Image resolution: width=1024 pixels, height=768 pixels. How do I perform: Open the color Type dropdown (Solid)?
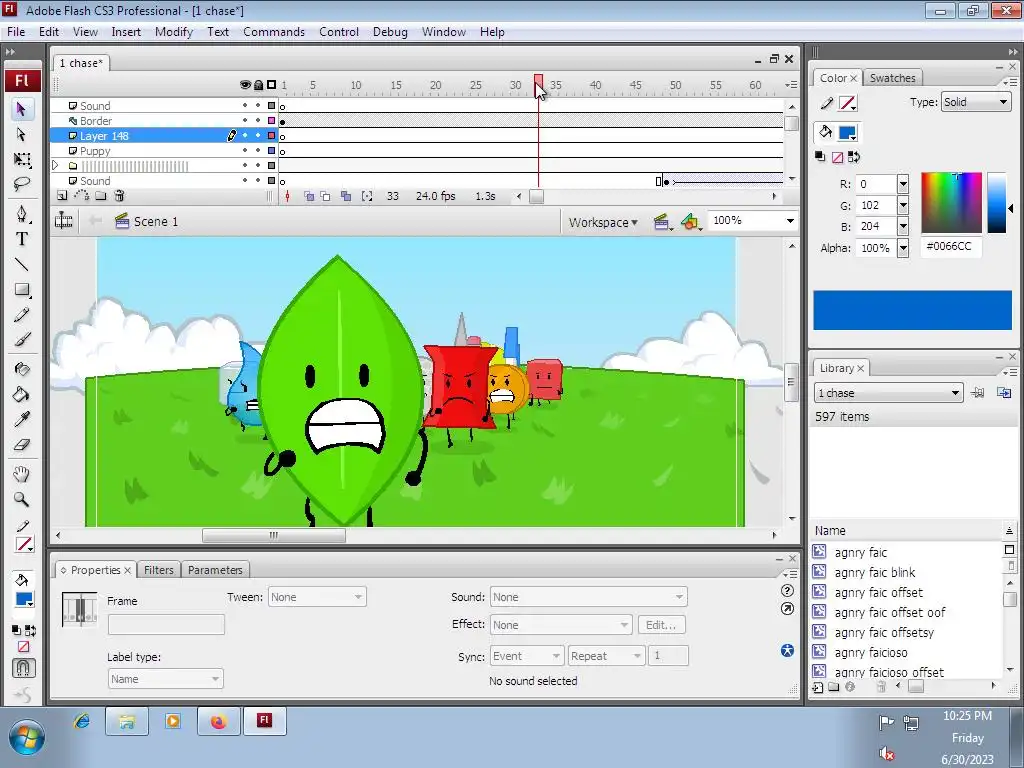pyautogui.click(x=976, y=102)
